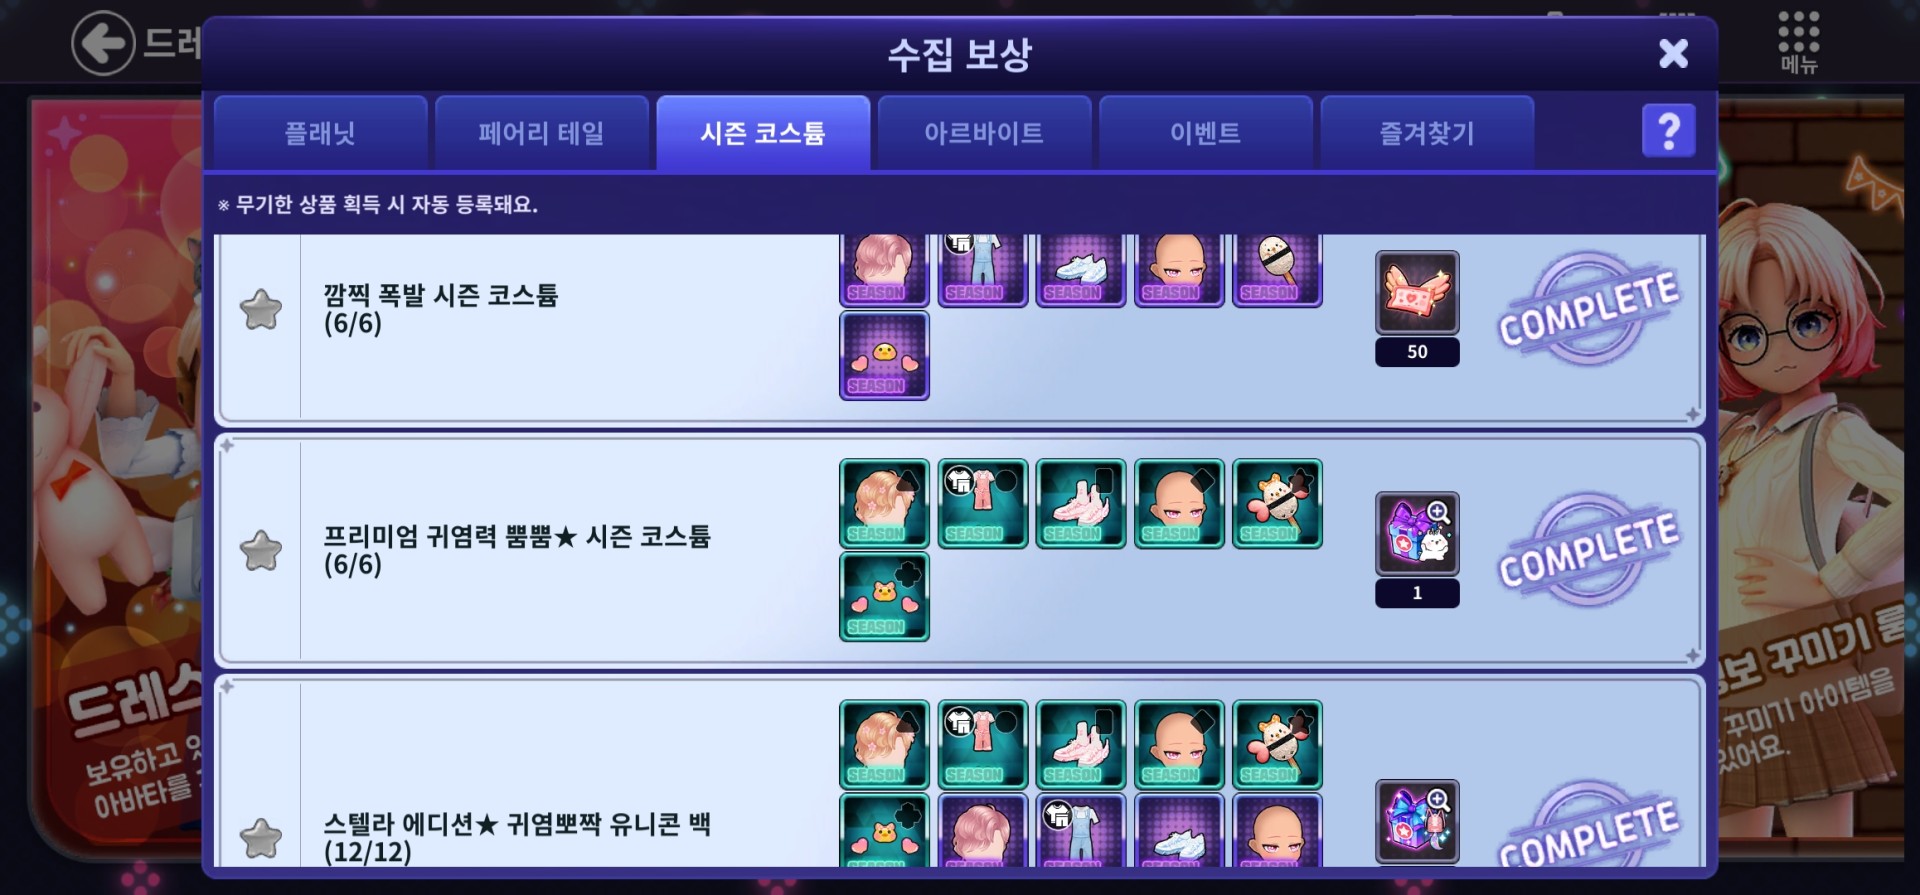Open the 이벤트 tab
This screenshot has height=895, width=1920.
click(x=1205, y=133)
